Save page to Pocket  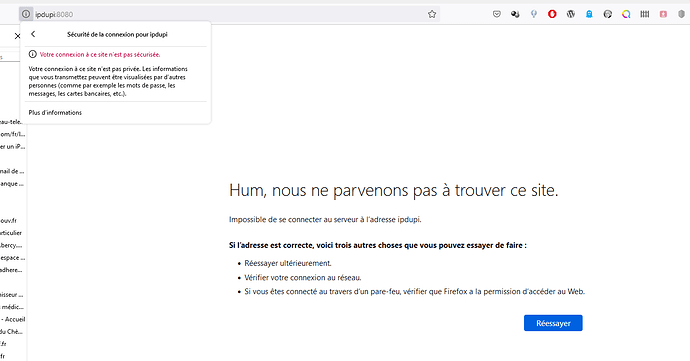[x=497, y=14]
